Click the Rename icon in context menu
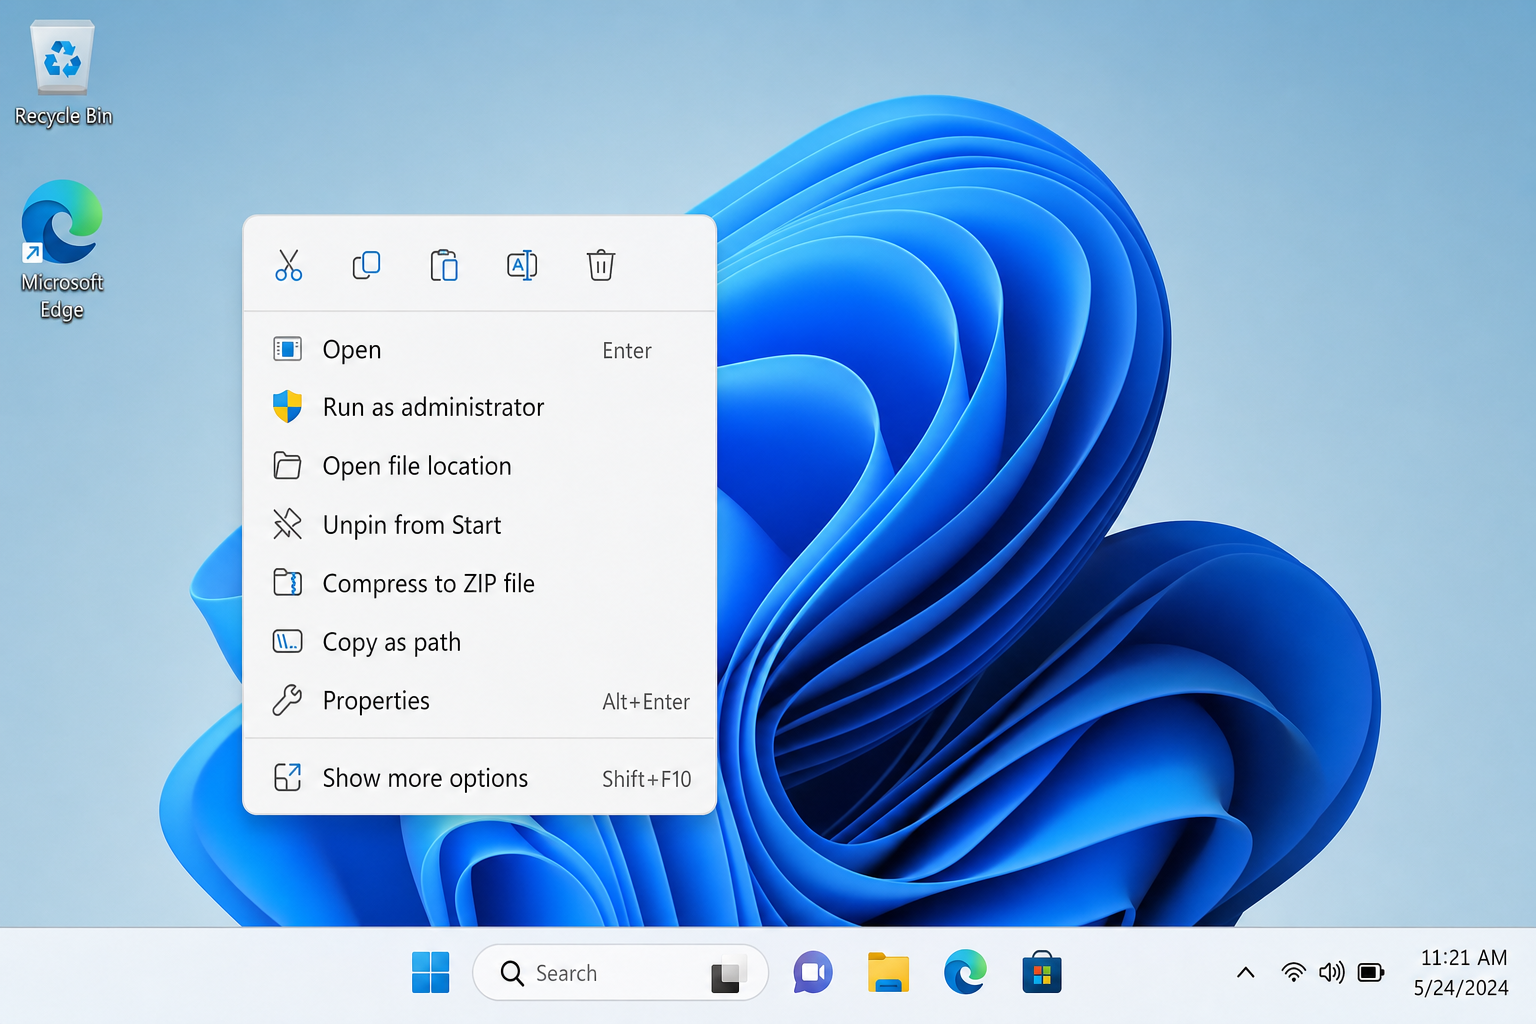 click(x=522, y=265)
